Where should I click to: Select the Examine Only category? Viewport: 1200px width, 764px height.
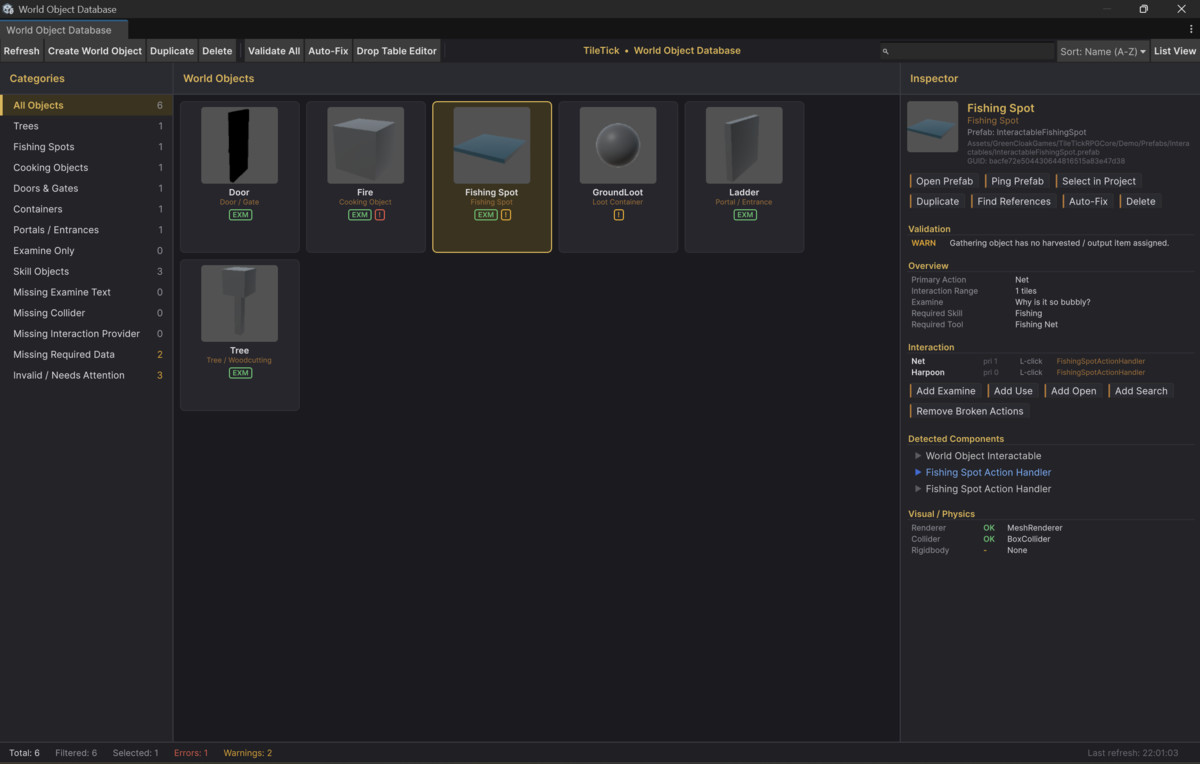[86, 251]
